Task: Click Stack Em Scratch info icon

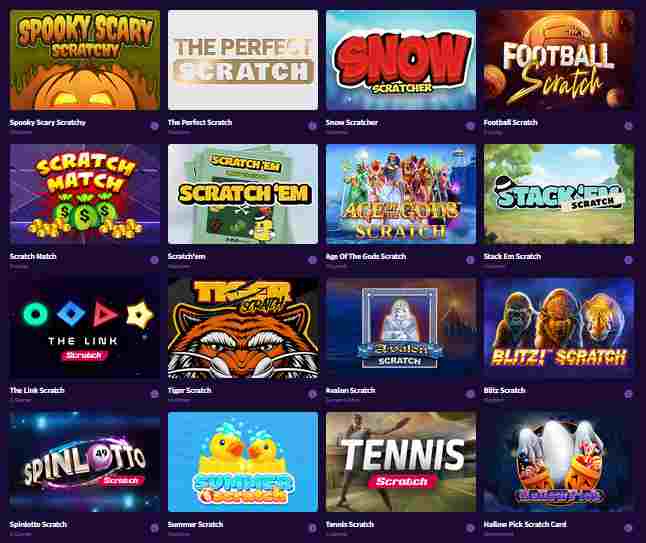Action: click(628, 260)
